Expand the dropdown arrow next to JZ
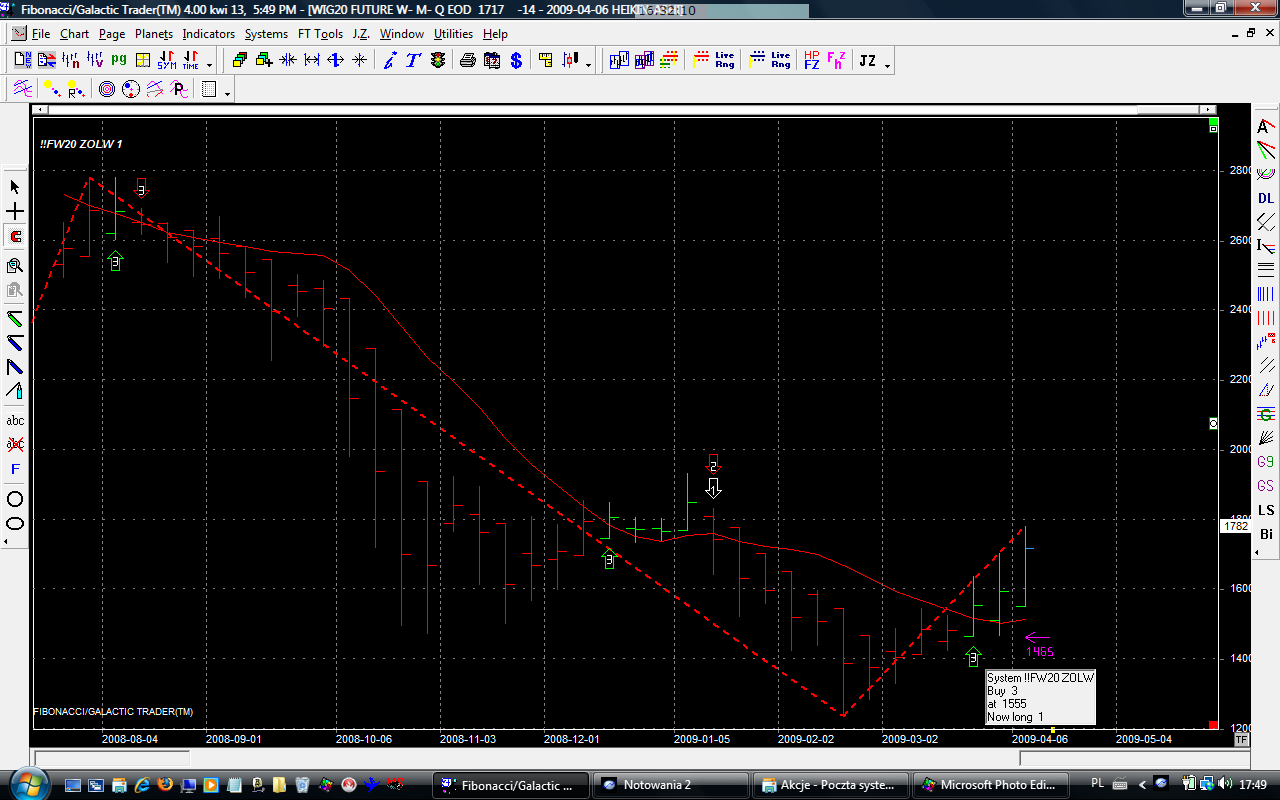1280x800 pixels. pos(887,65)
